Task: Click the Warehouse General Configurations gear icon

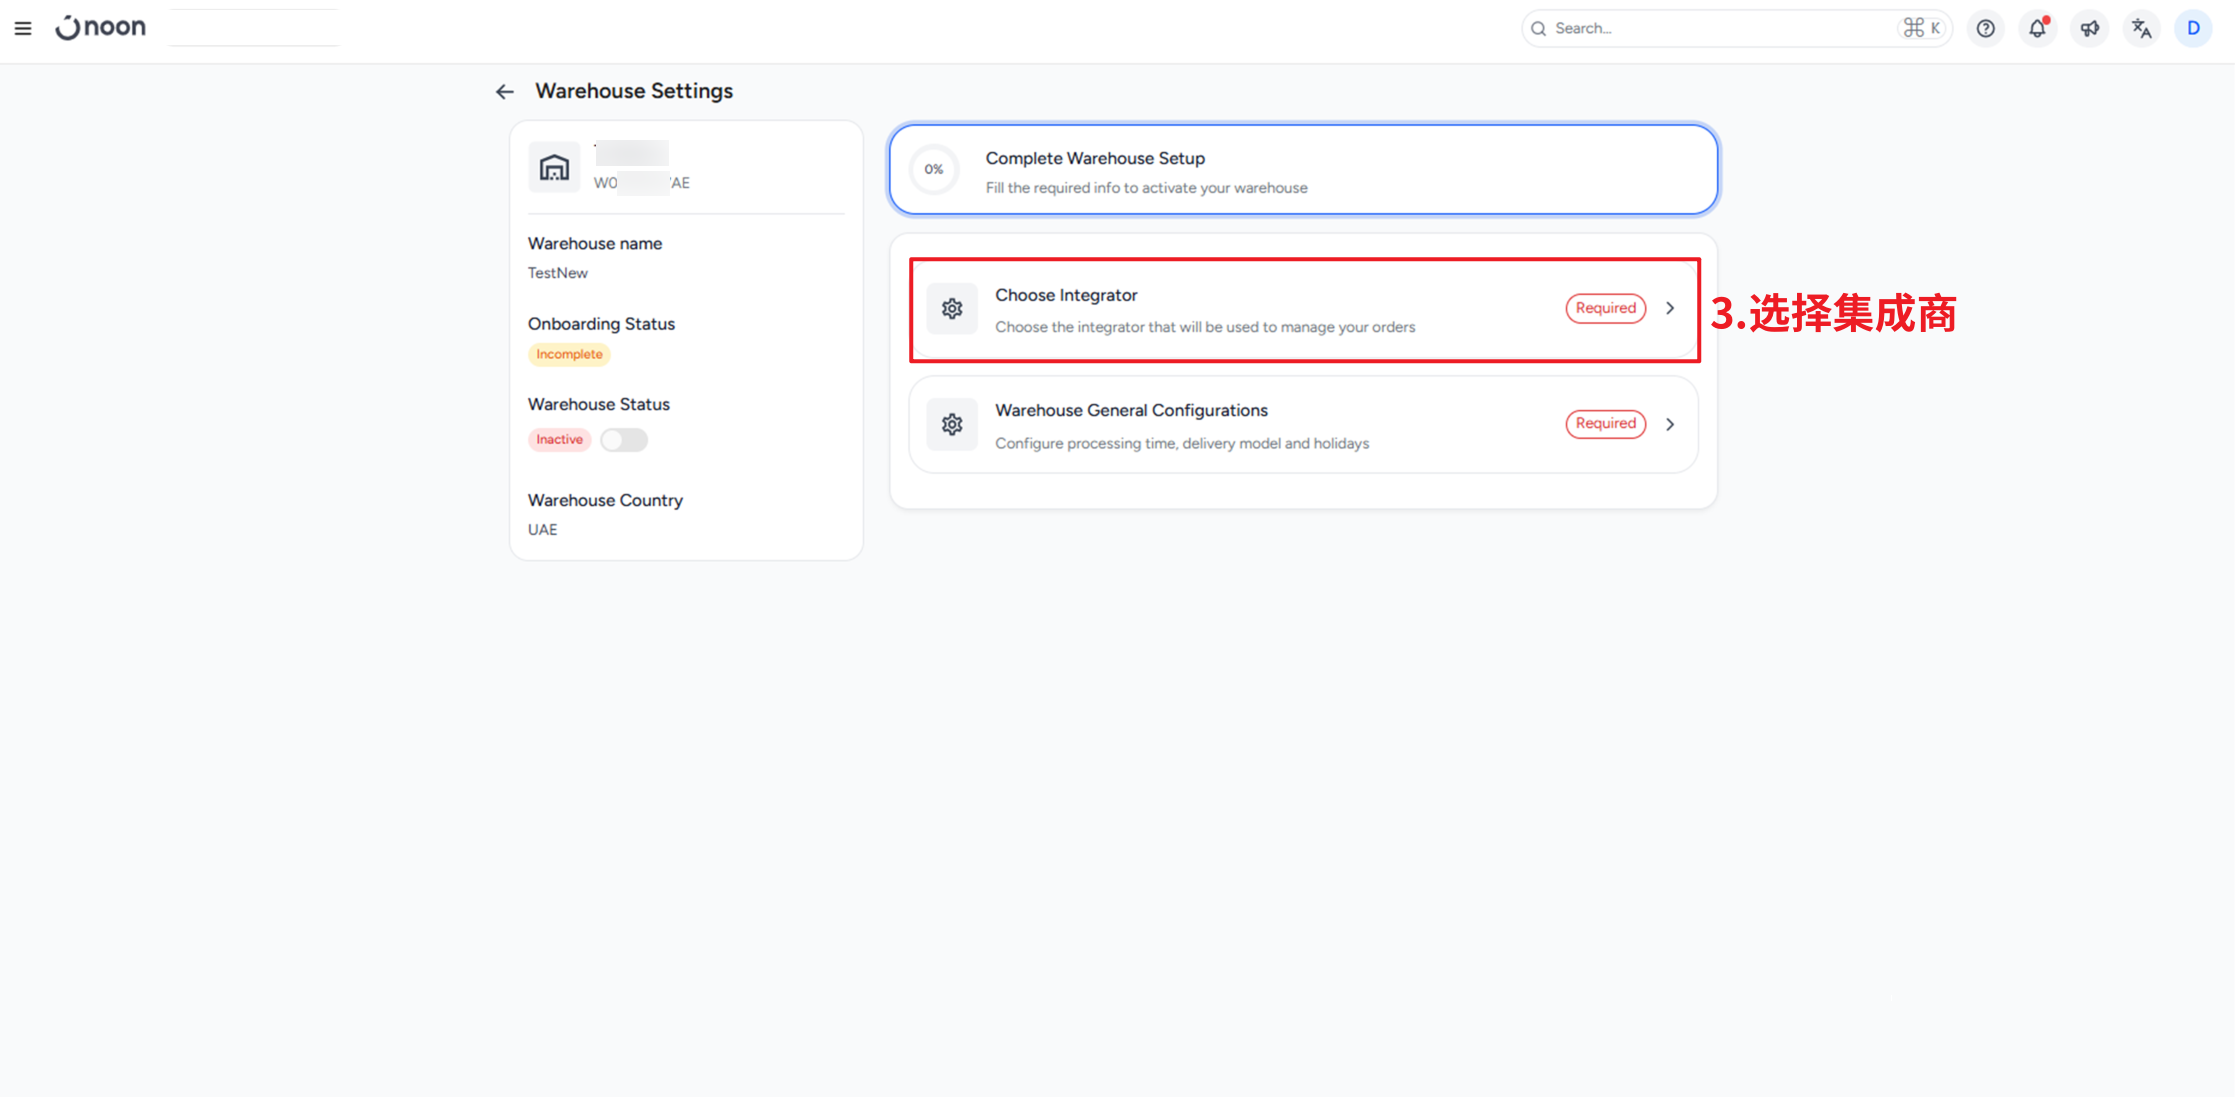Action: [952, 424]
